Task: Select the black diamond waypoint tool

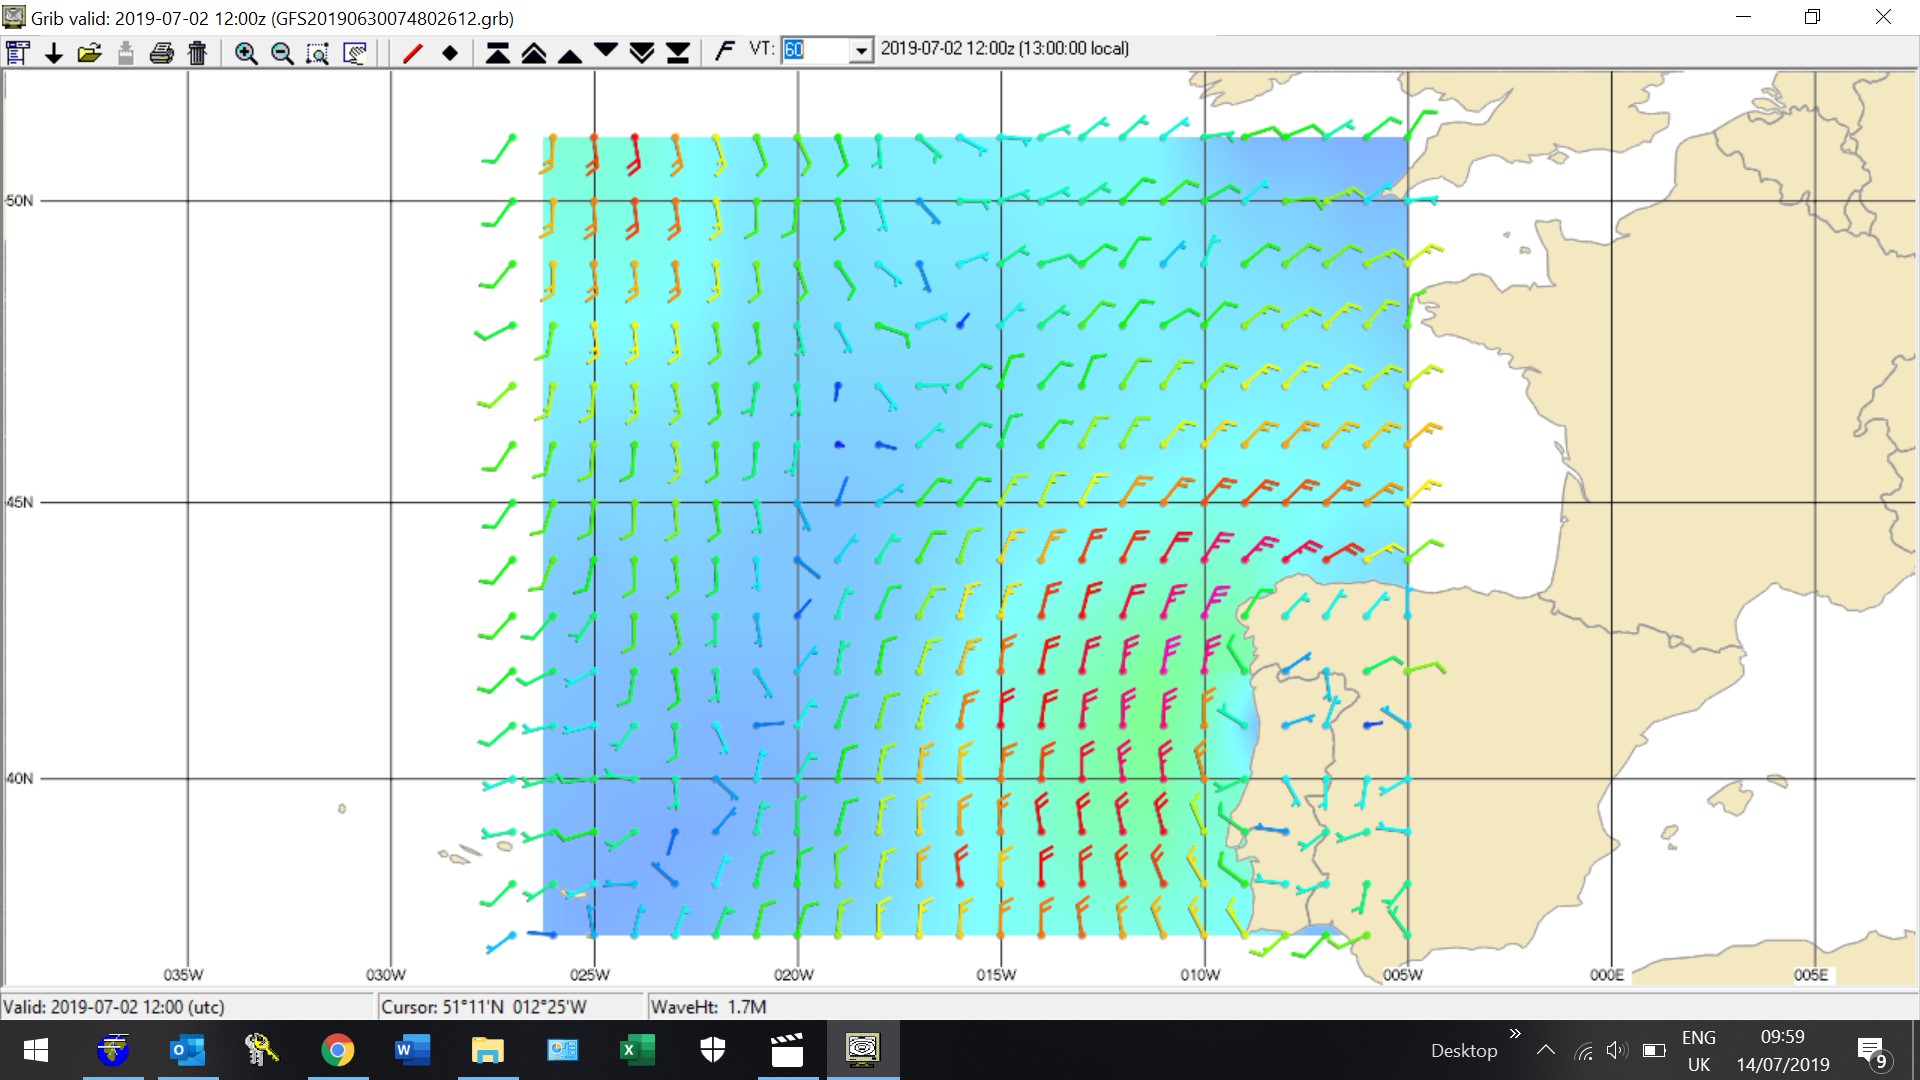Action: coord(450,53)
